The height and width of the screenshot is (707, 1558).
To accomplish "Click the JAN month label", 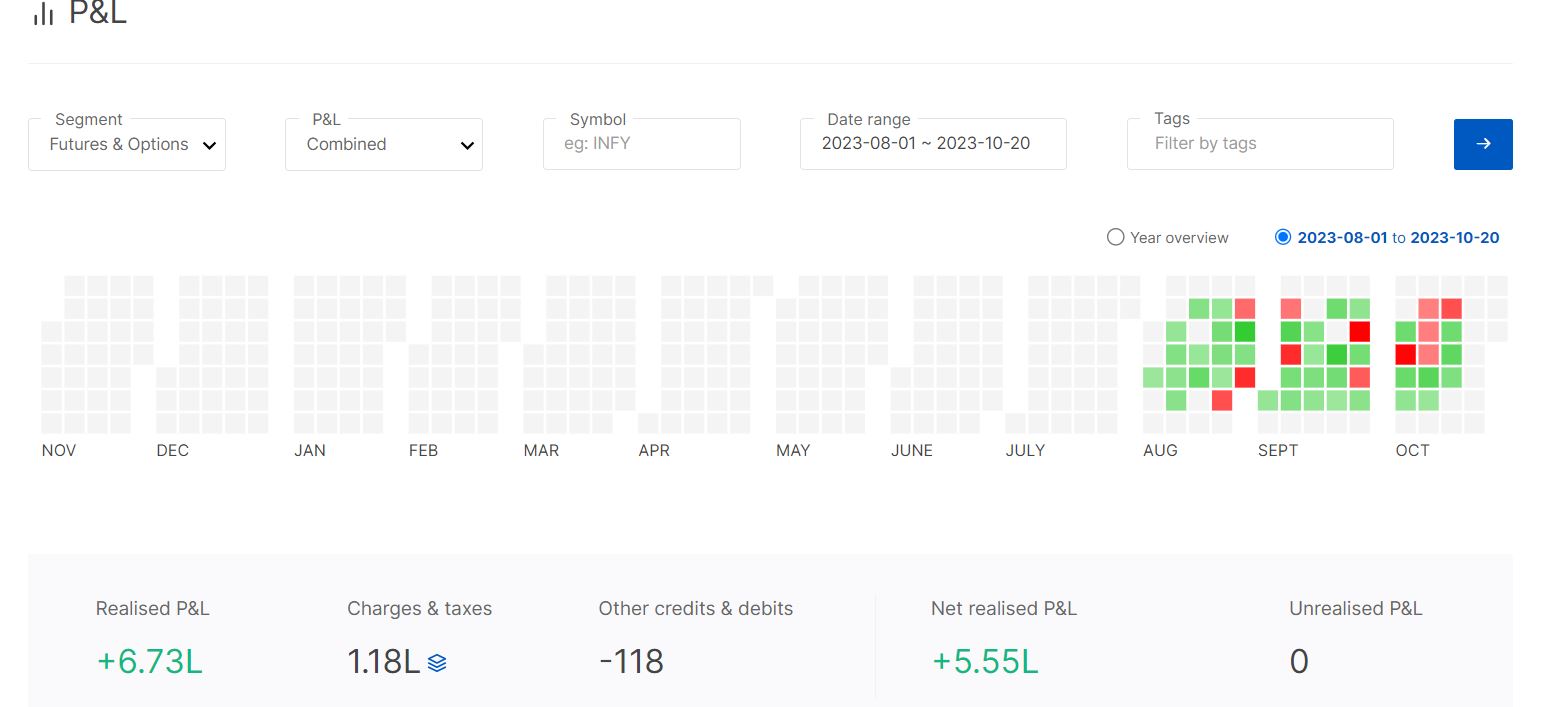I will point(310,451).
